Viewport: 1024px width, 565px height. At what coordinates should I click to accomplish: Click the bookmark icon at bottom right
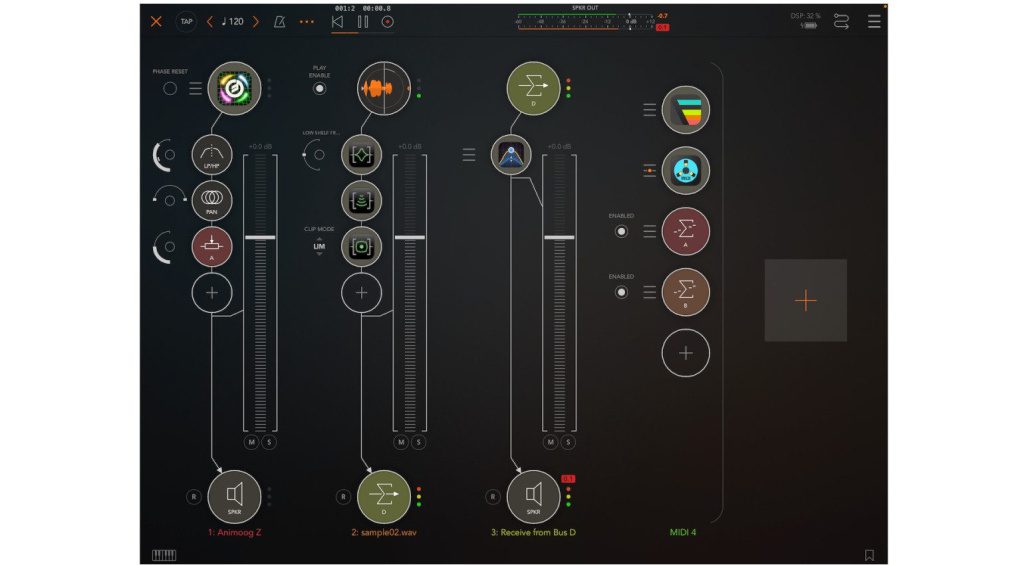coord(869,555)
